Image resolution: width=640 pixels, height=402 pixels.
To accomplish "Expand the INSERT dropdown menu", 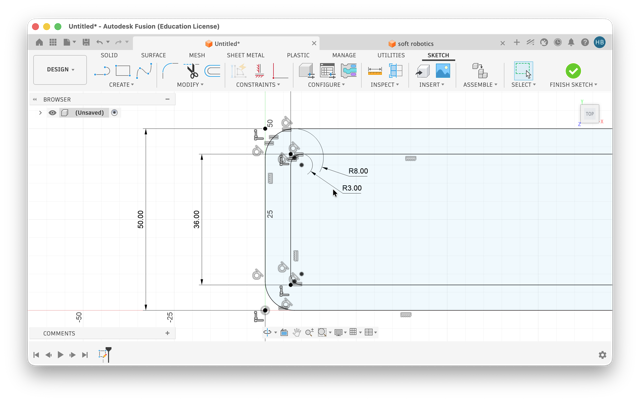I will coord(431,84).
